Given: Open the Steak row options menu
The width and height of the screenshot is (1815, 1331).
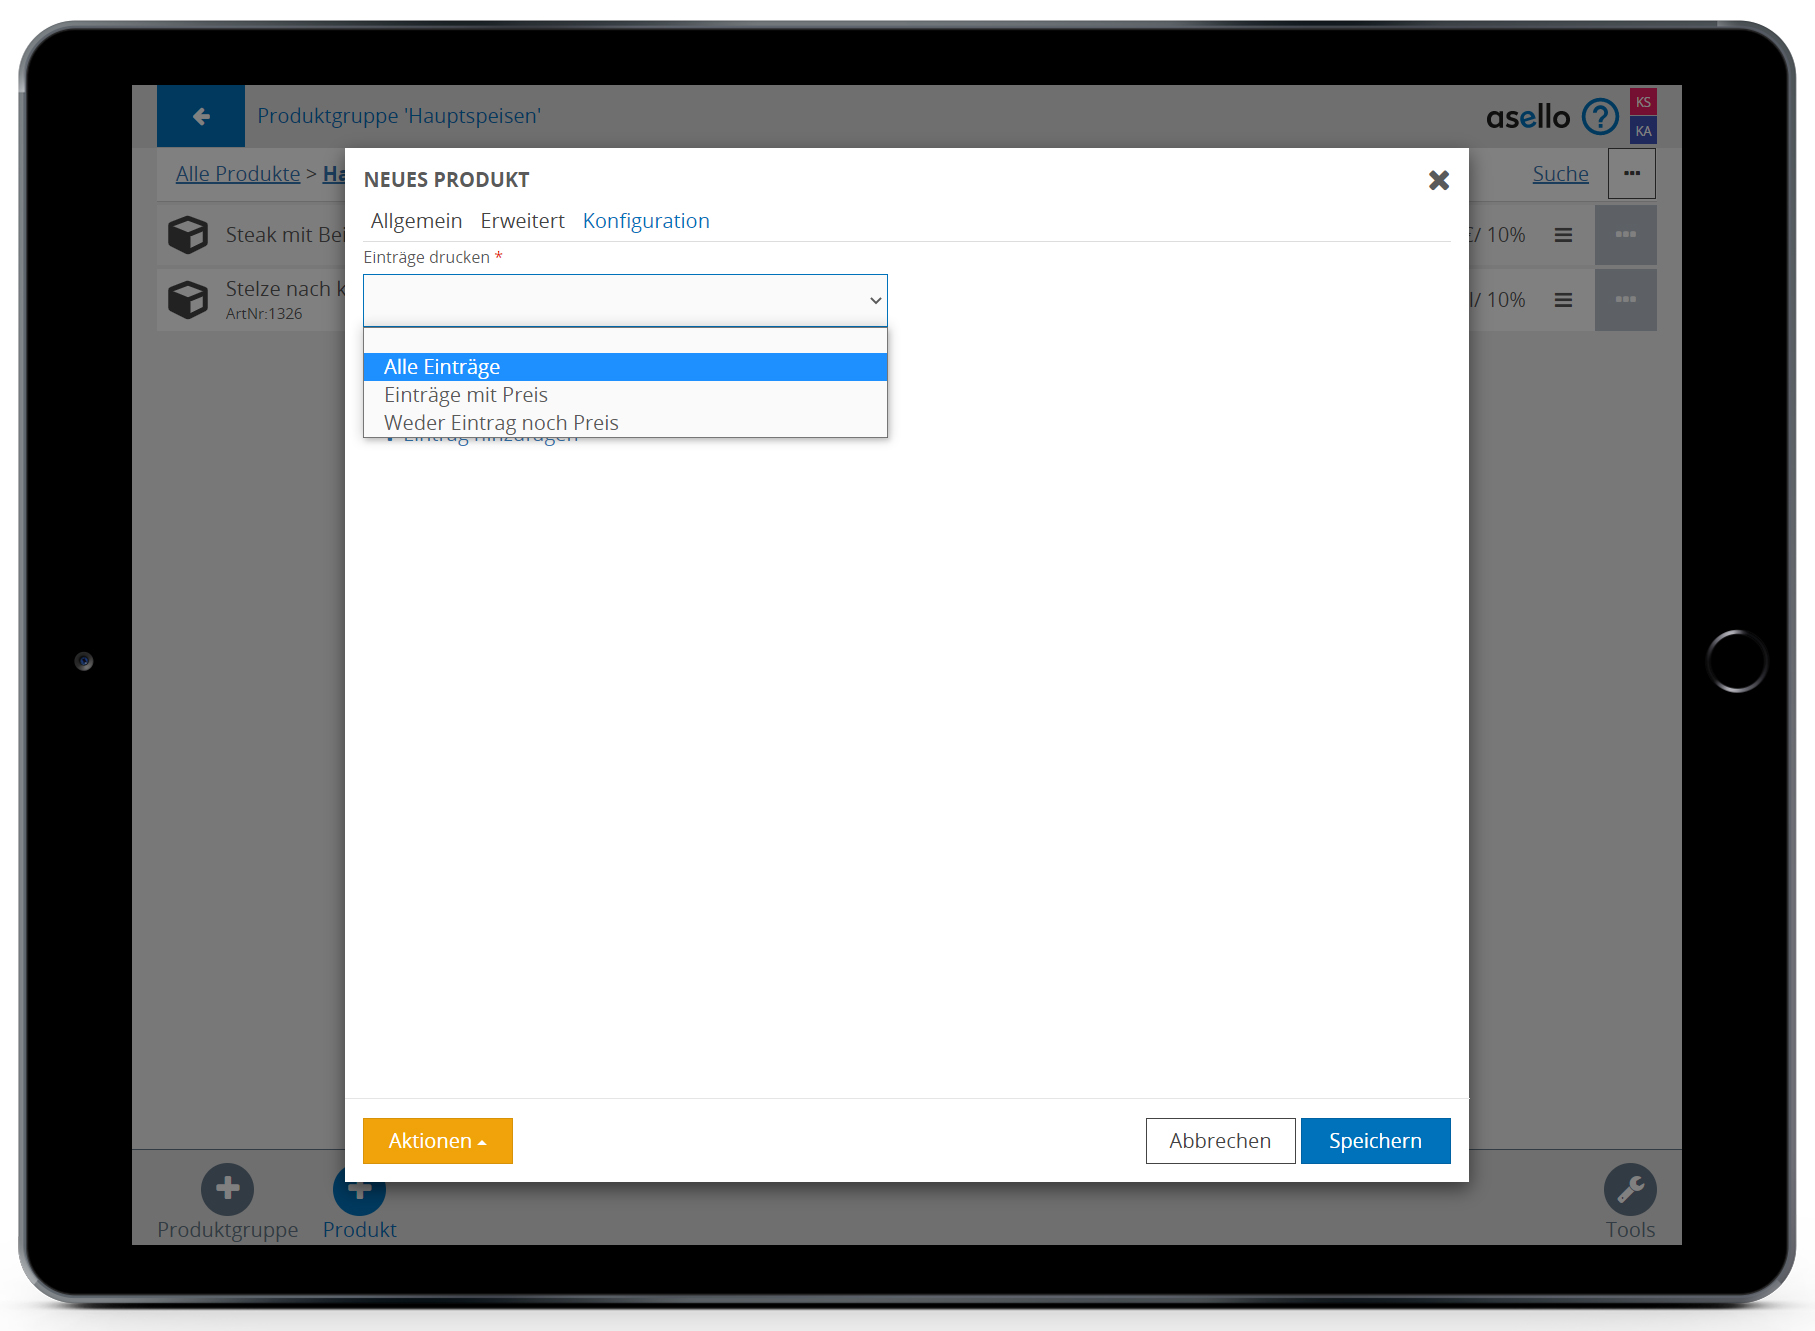Looking at the screenshot, I should [1625, 235].
